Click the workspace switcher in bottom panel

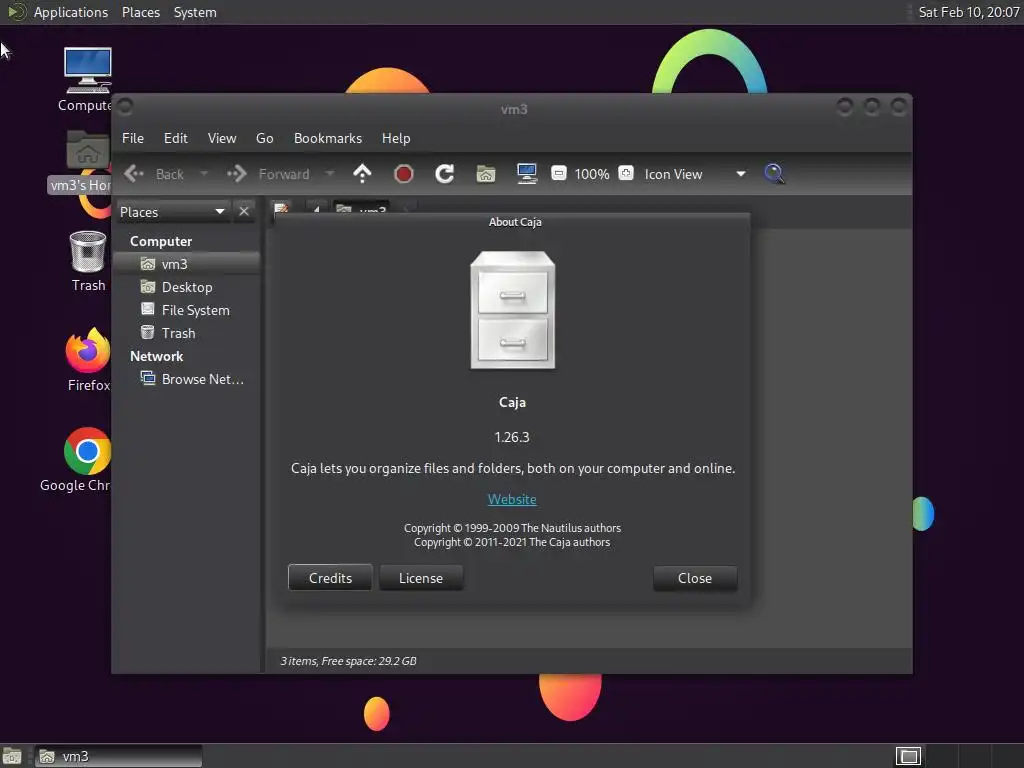[x=908, y=756]
